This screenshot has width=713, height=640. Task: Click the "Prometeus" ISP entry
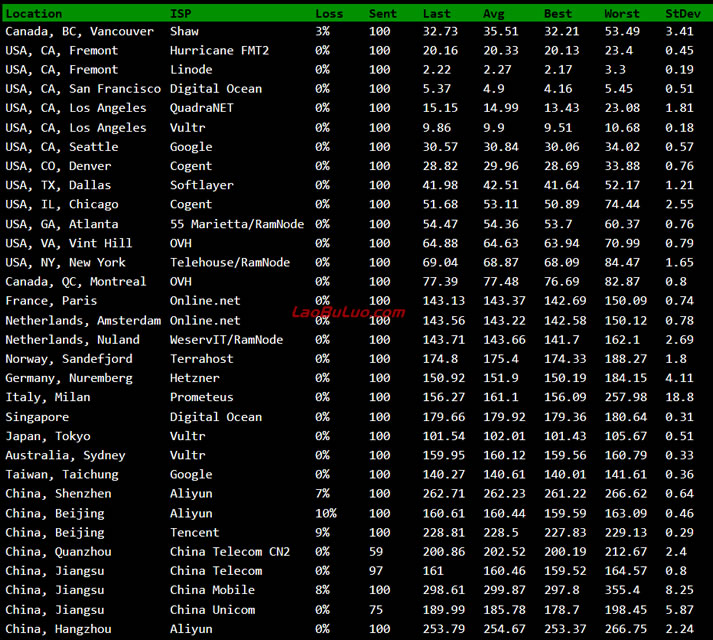click(x=201, y=397)
